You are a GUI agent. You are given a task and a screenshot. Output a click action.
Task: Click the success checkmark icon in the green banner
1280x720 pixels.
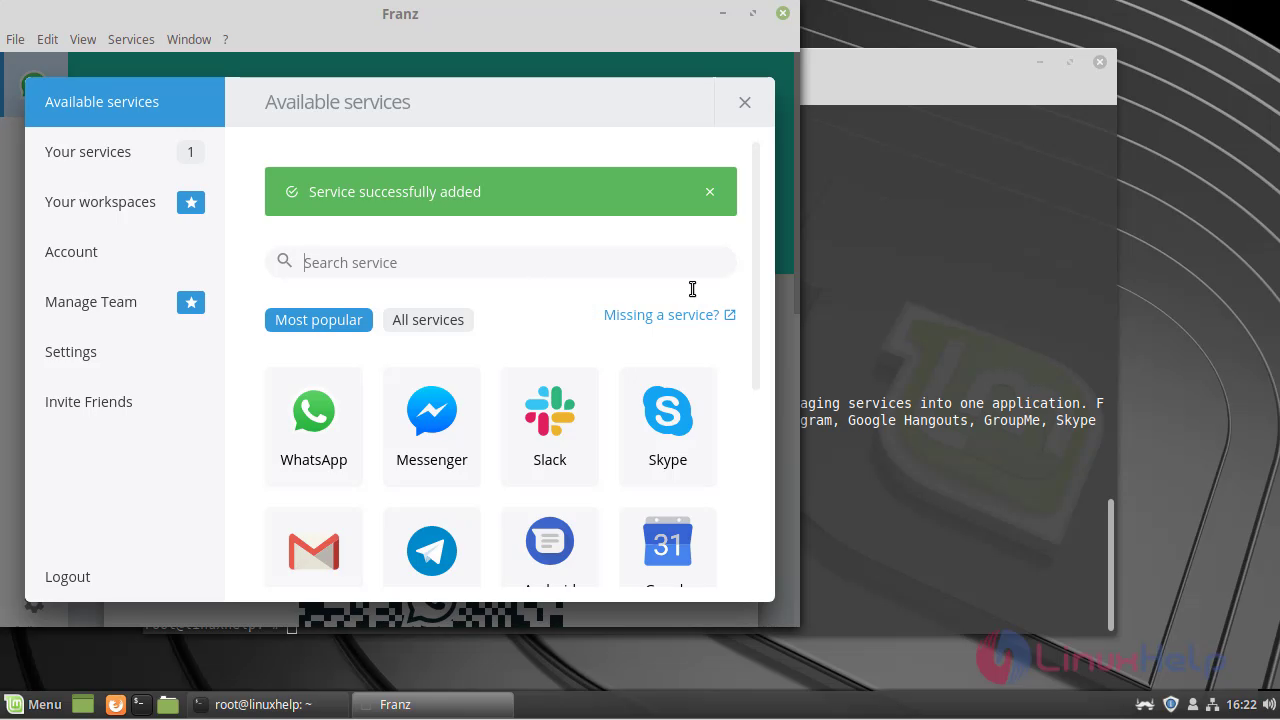click(x=292, y=192)
